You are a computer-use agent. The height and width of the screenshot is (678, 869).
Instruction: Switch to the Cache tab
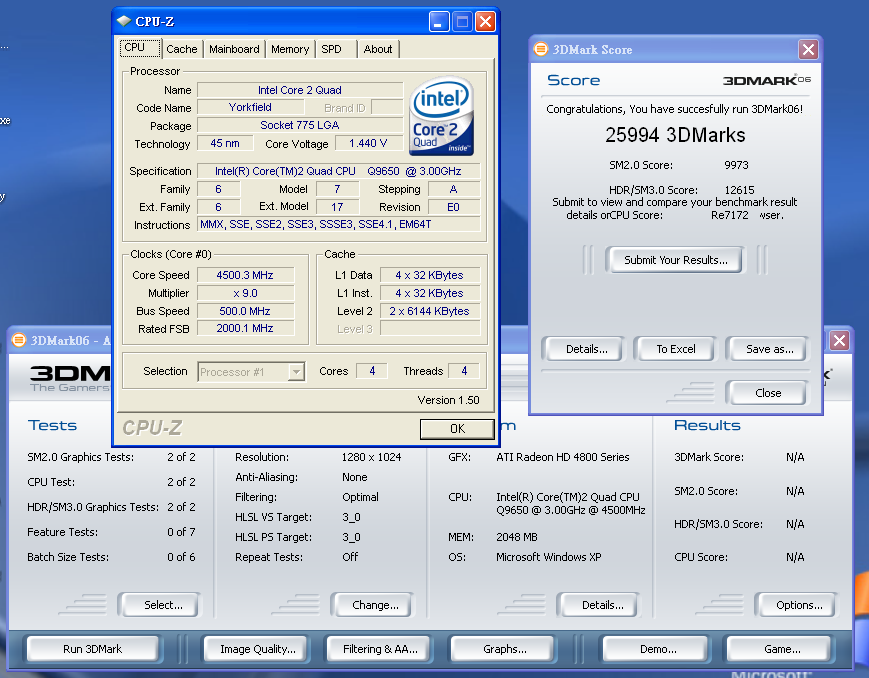[x=182, y=49]
